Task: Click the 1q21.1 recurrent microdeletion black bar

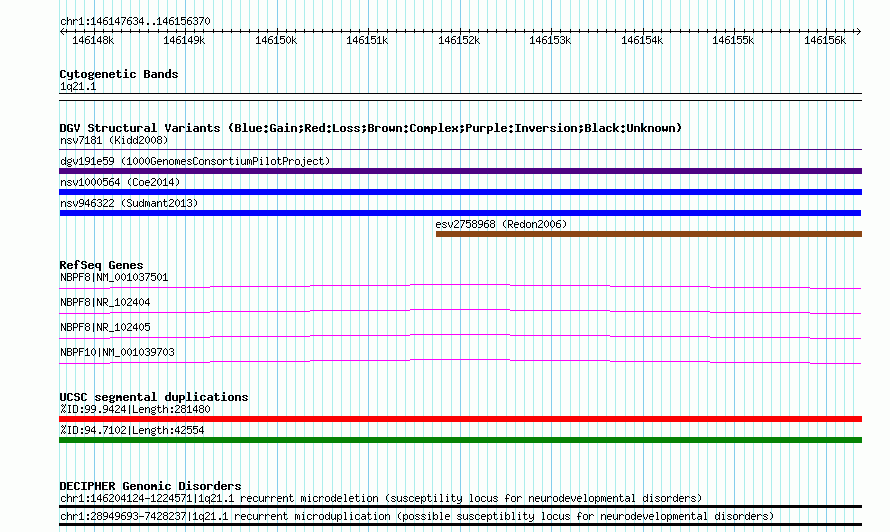Action: point(460,506)
